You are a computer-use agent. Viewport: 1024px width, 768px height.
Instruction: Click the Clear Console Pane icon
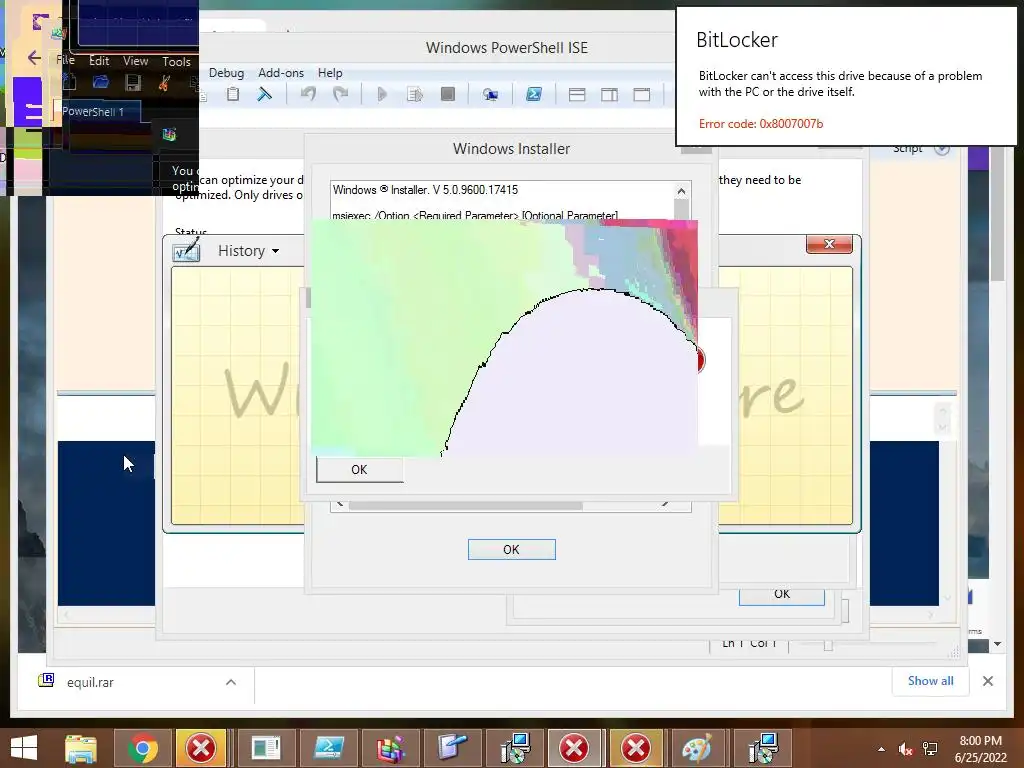tap(264, 94)
